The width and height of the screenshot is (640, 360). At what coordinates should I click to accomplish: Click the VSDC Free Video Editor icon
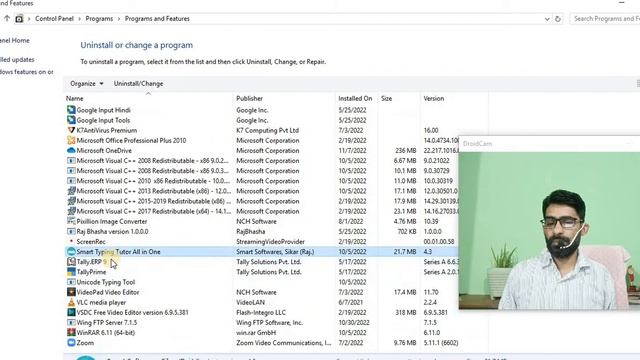tap(71, 312)
